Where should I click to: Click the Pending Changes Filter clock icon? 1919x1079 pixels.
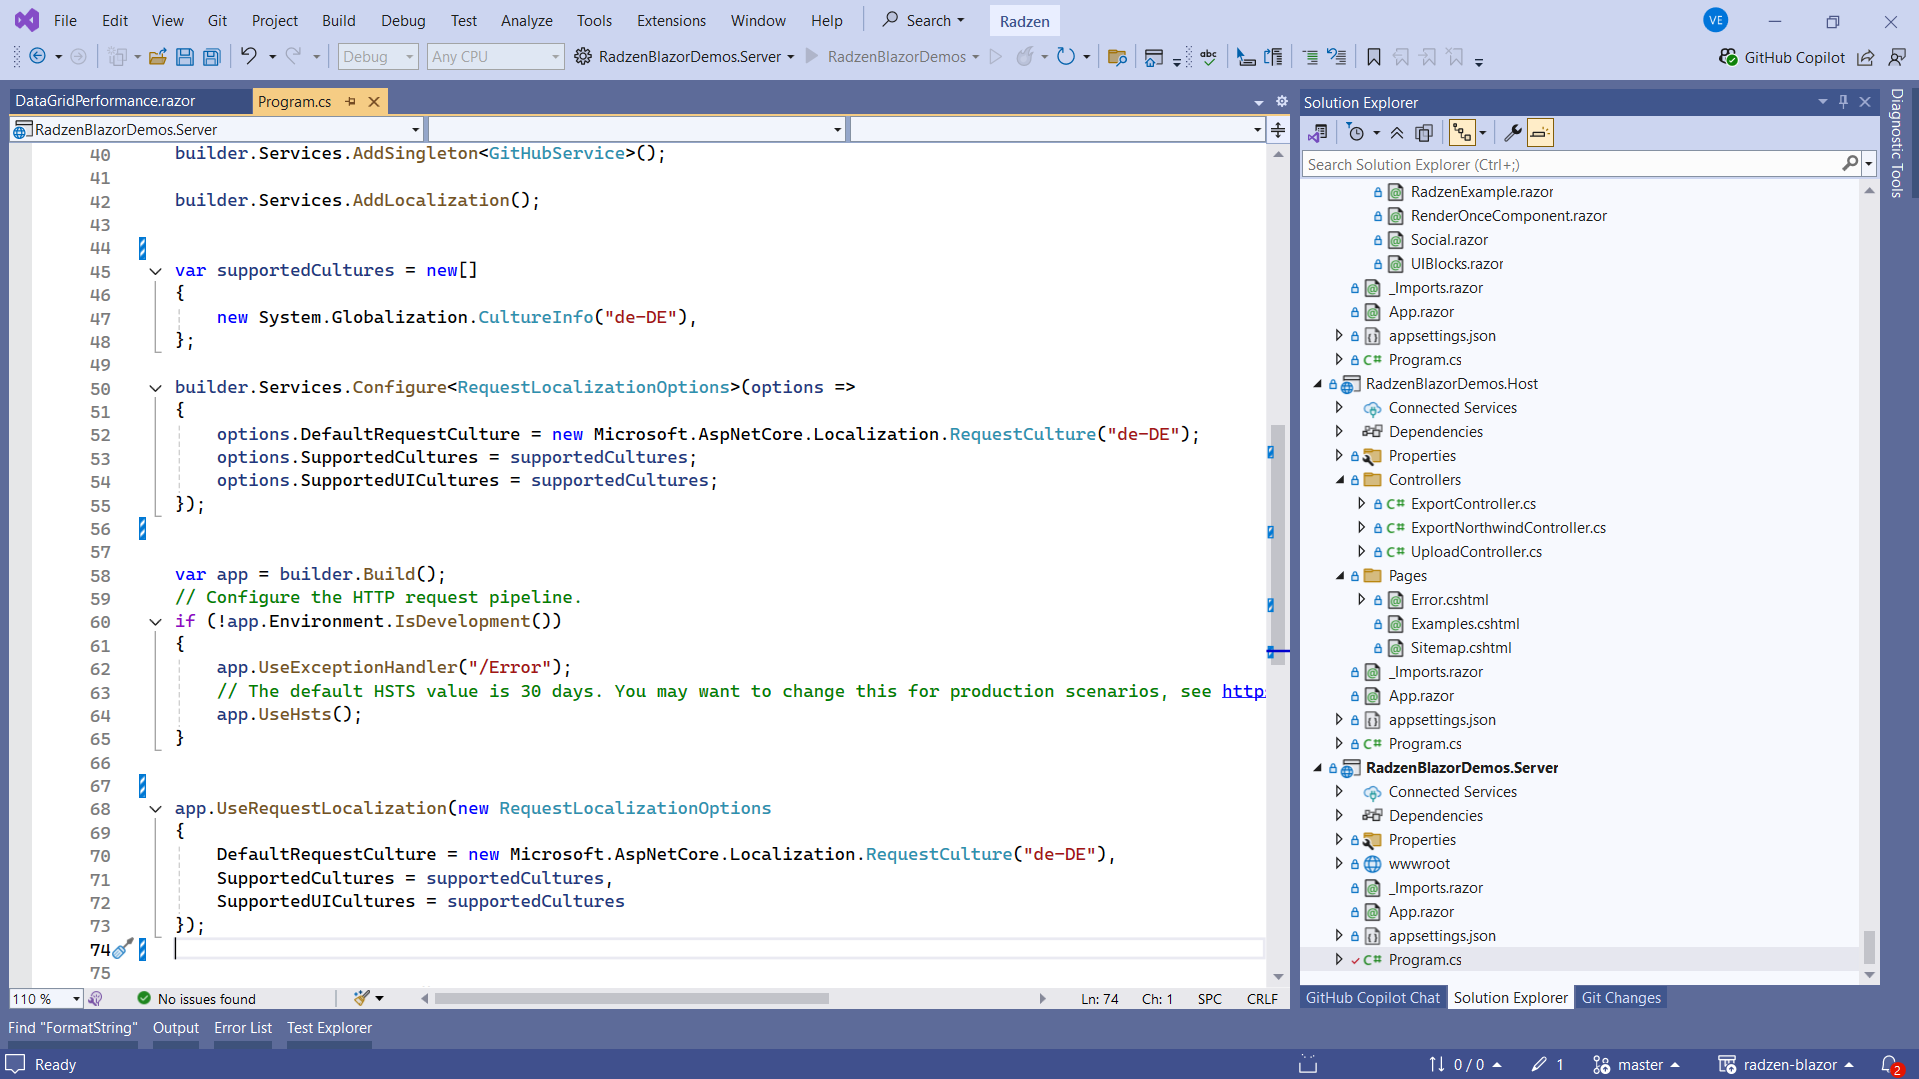tap(1356, 133)
